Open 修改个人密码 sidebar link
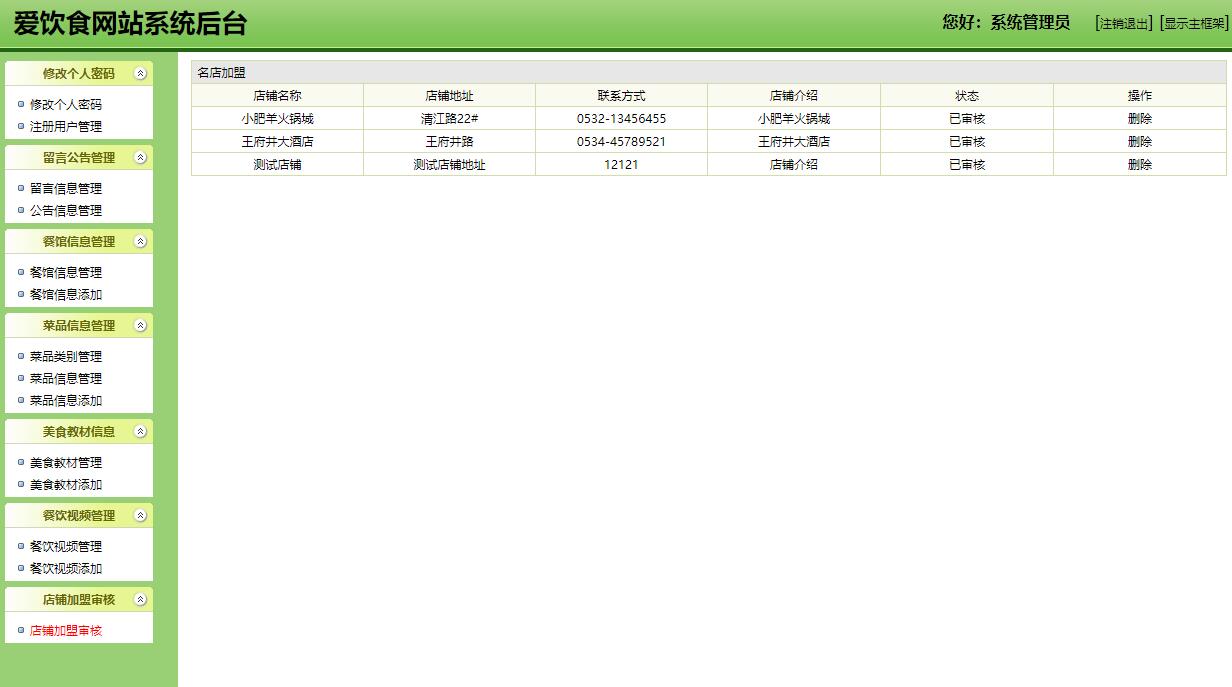 tap(66, 104)
